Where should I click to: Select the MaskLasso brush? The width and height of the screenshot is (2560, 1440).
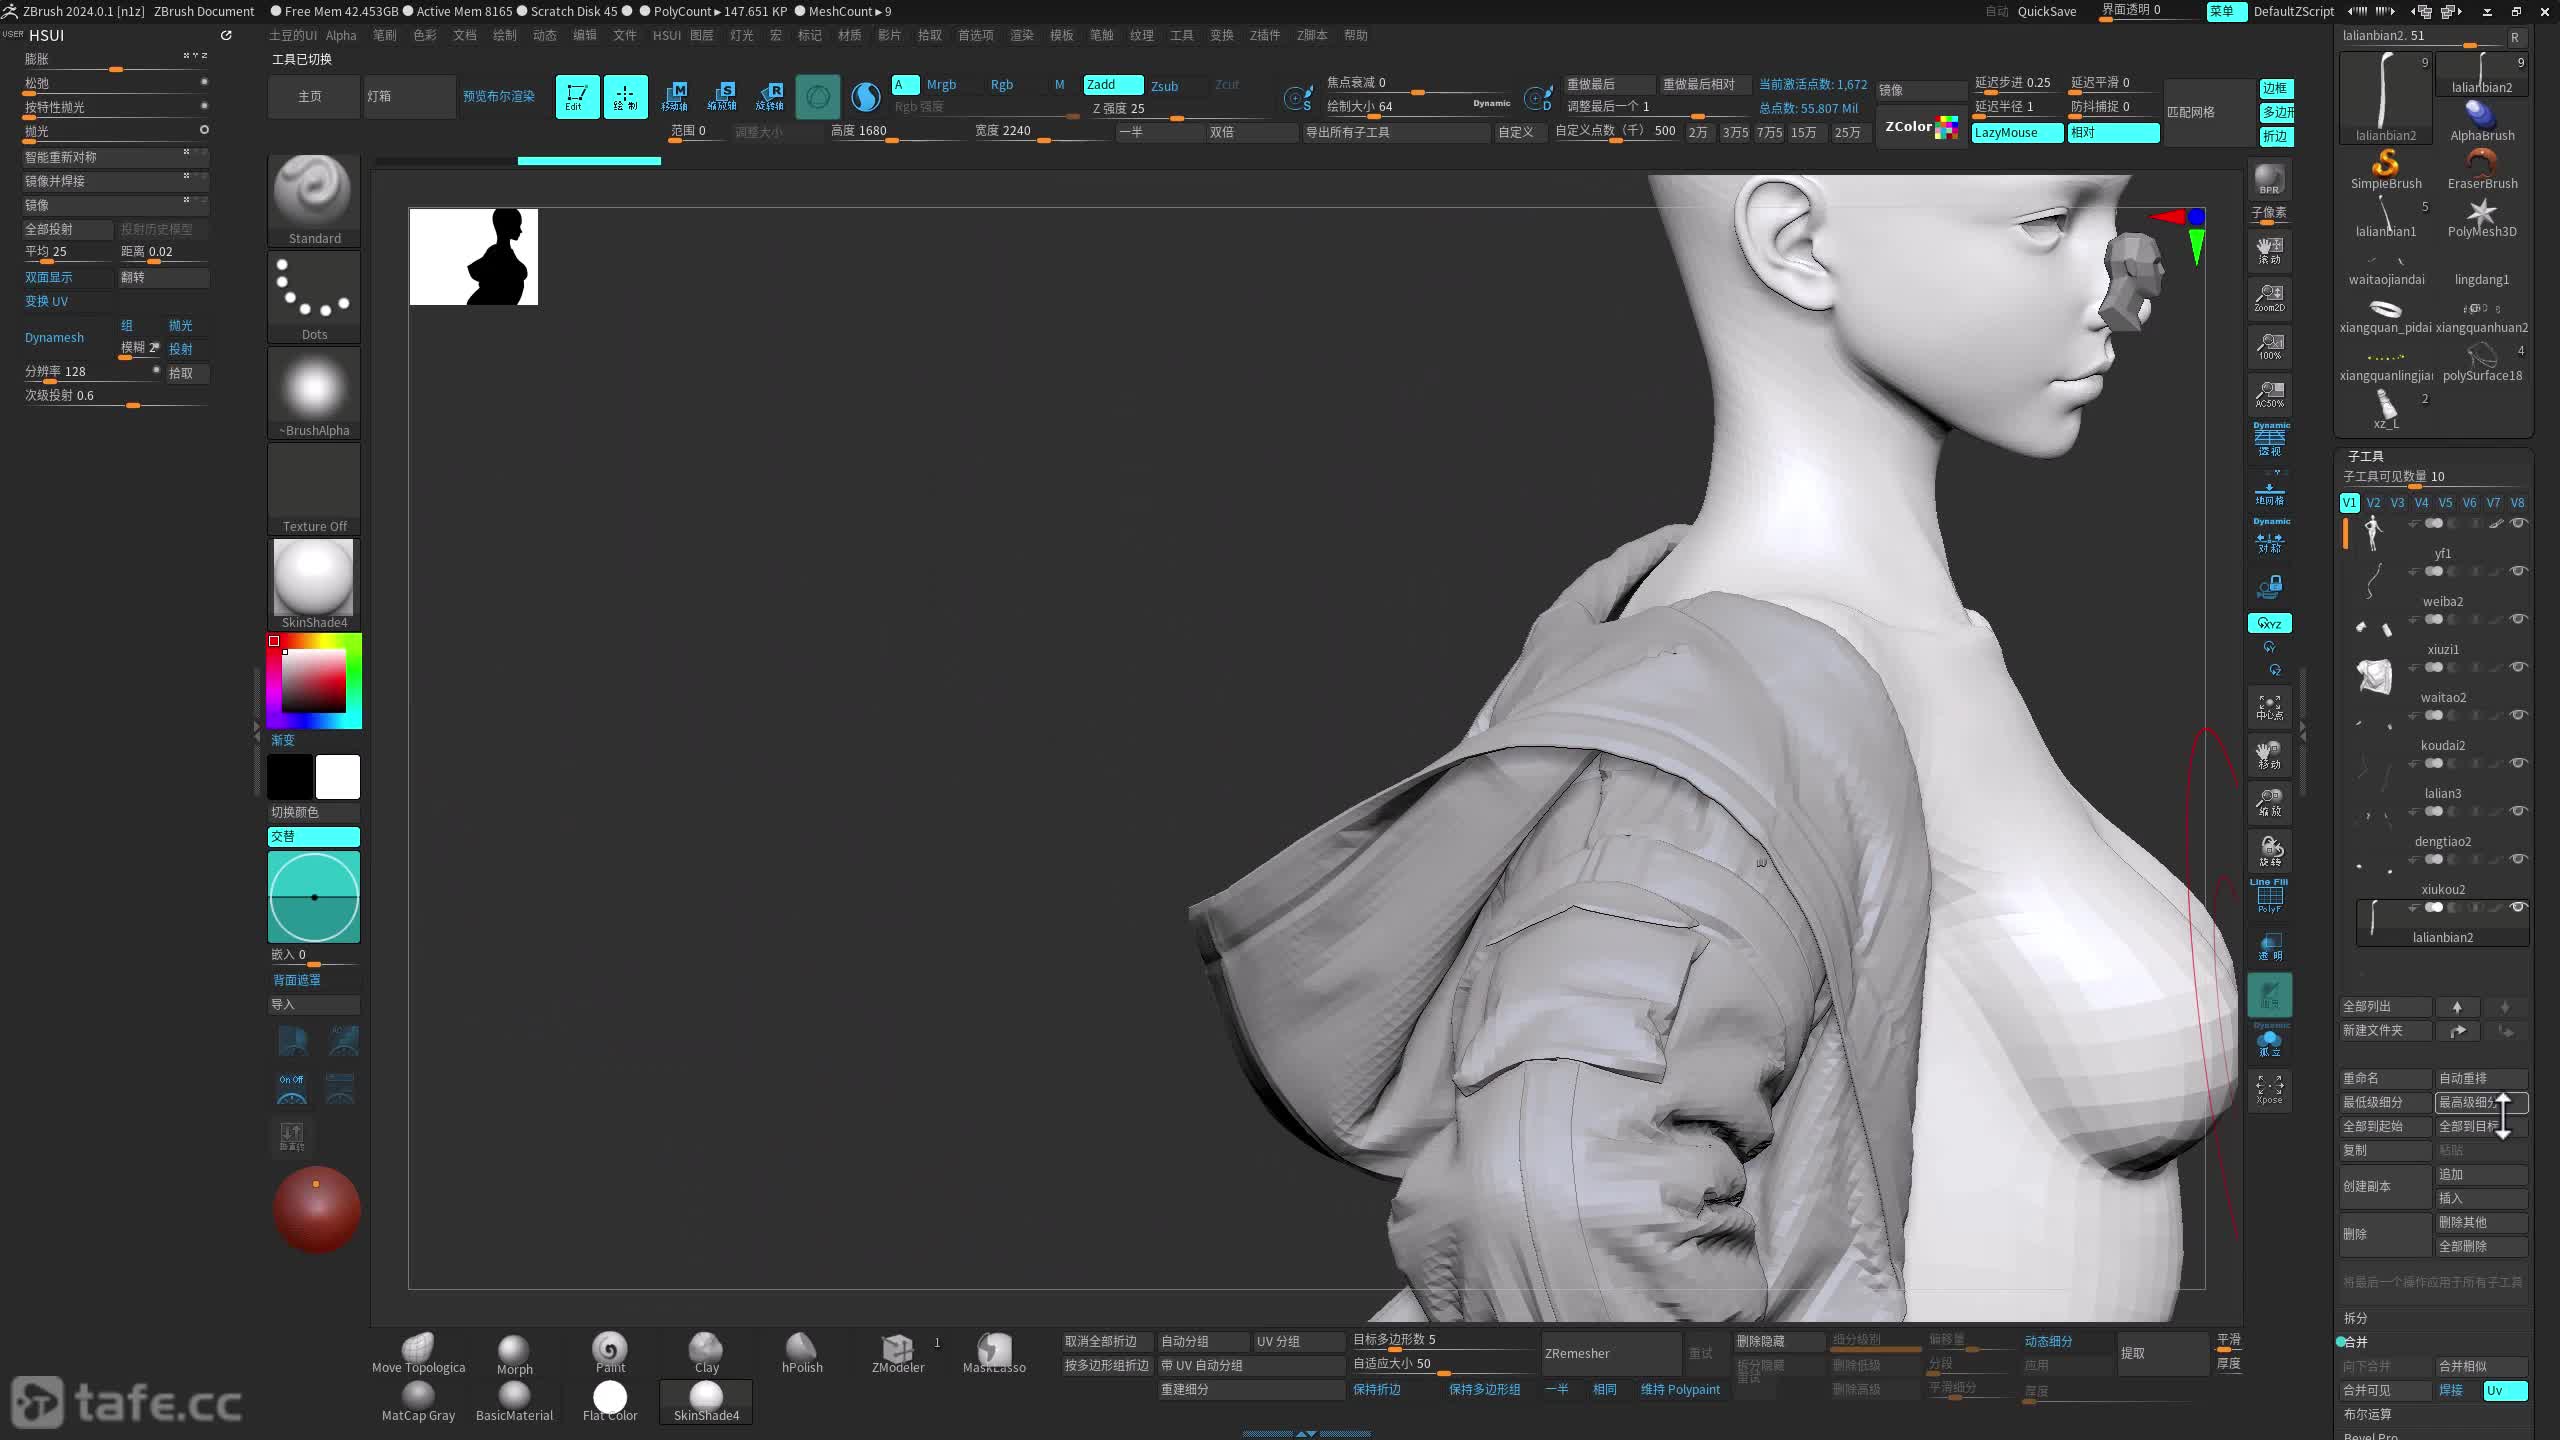point(994,1354)
